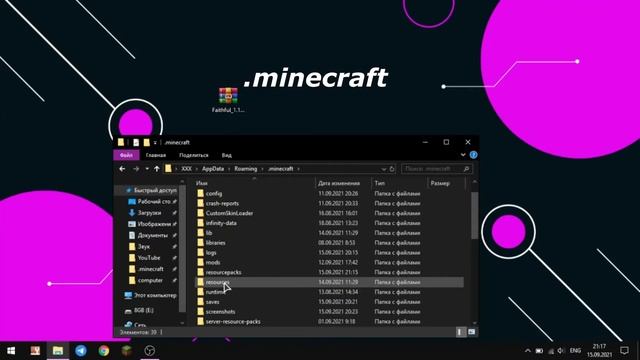Open the Файл ribbon tab

point(126,155)
